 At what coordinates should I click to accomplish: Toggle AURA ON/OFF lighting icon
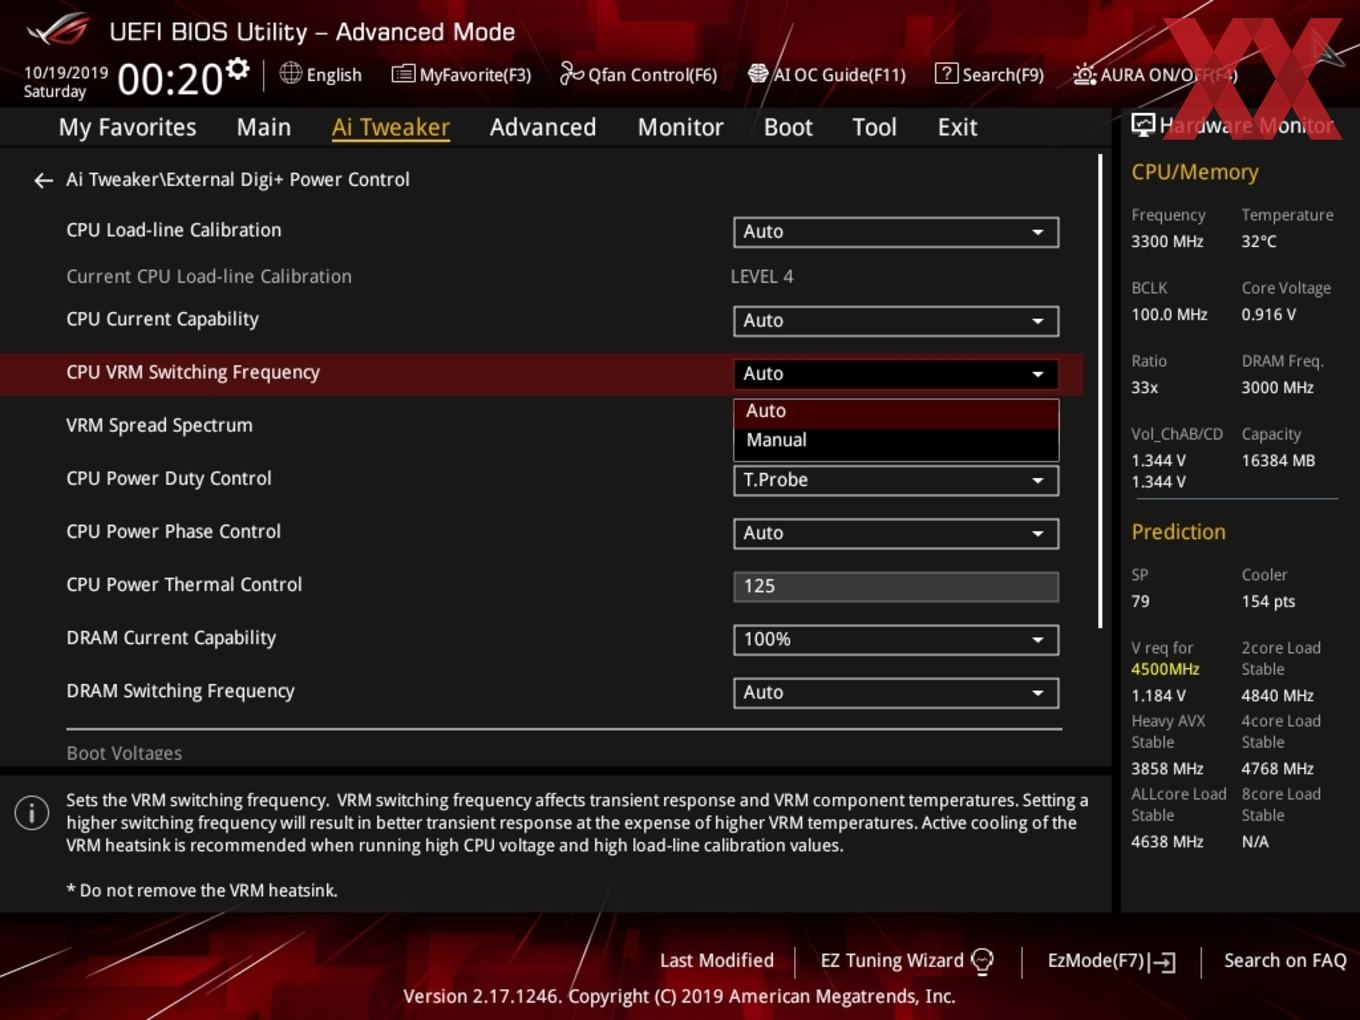1084,74
